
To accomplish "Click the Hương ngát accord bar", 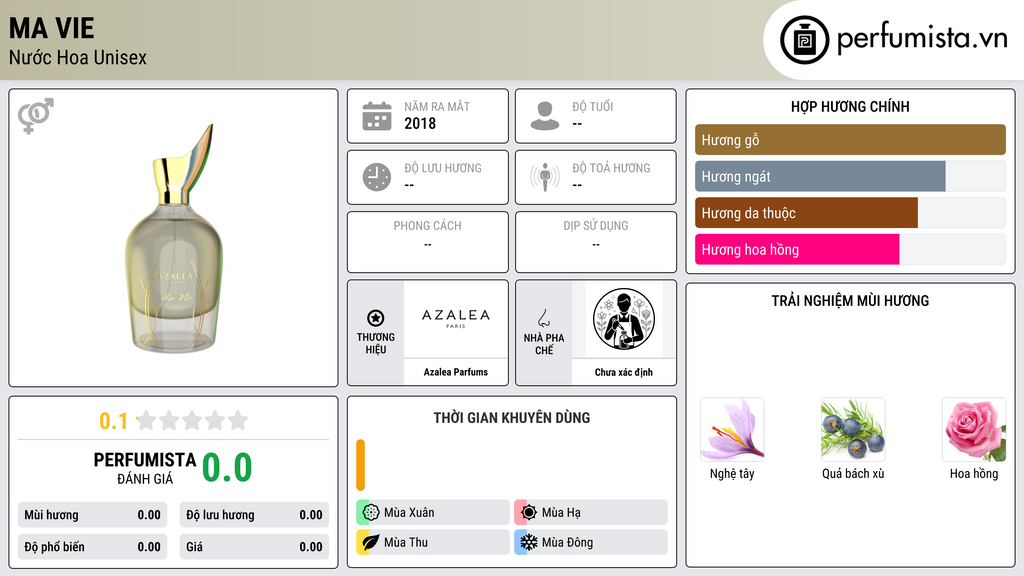I will click(x=820, y=176).
